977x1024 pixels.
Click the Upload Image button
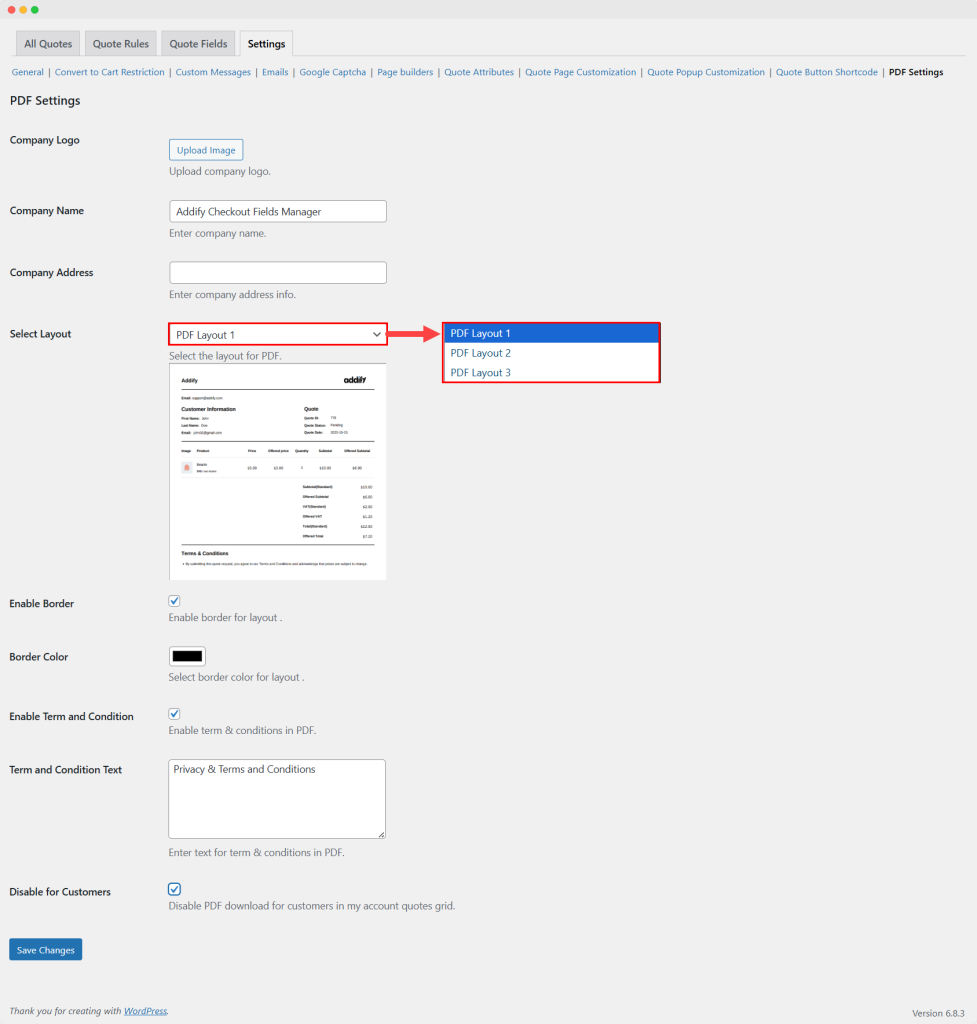(206, 150)
